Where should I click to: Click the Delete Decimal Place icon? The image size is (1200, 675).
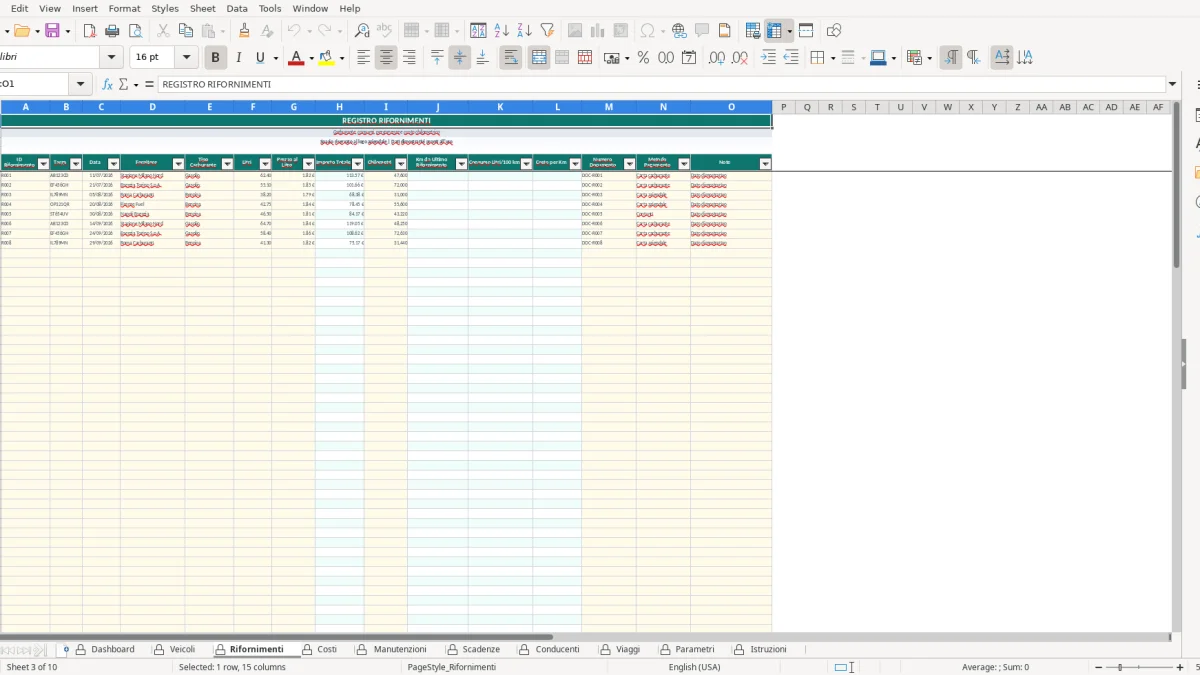(x=740, y=58)
